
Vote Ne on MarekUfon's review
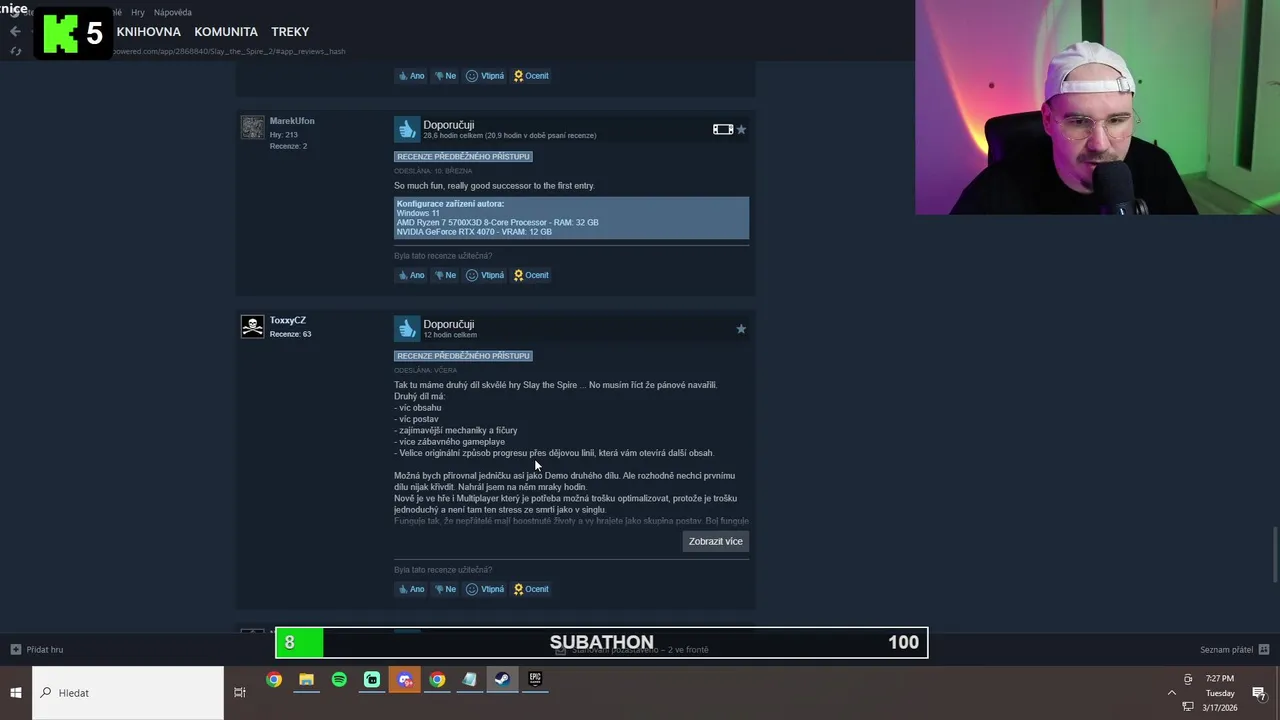tap(445, 275)
